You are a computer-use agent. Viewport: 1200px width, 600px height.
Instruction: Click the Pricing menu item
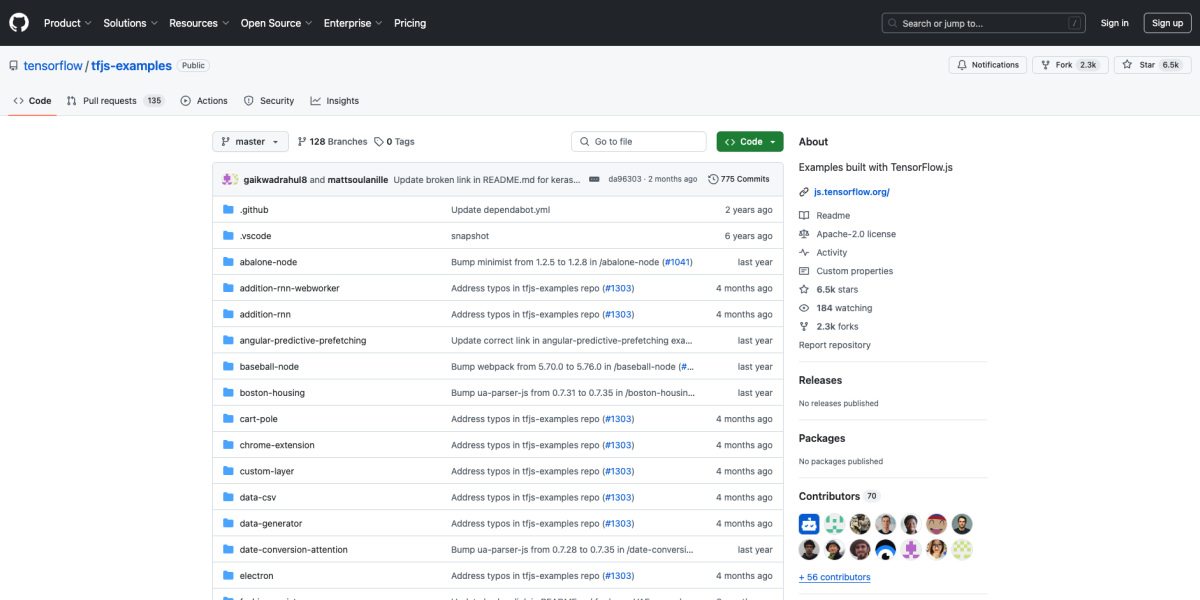tap(410, 23)
